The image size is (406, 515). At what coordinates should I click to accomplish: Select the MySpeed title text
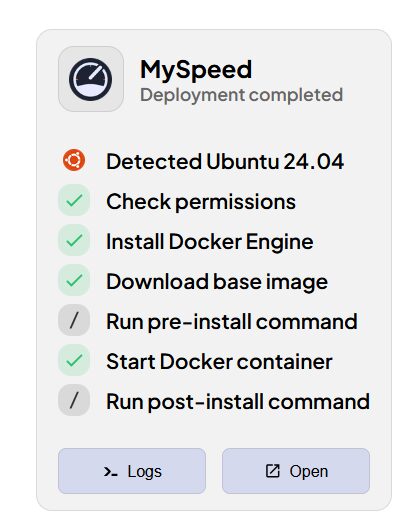coord(196,70)
